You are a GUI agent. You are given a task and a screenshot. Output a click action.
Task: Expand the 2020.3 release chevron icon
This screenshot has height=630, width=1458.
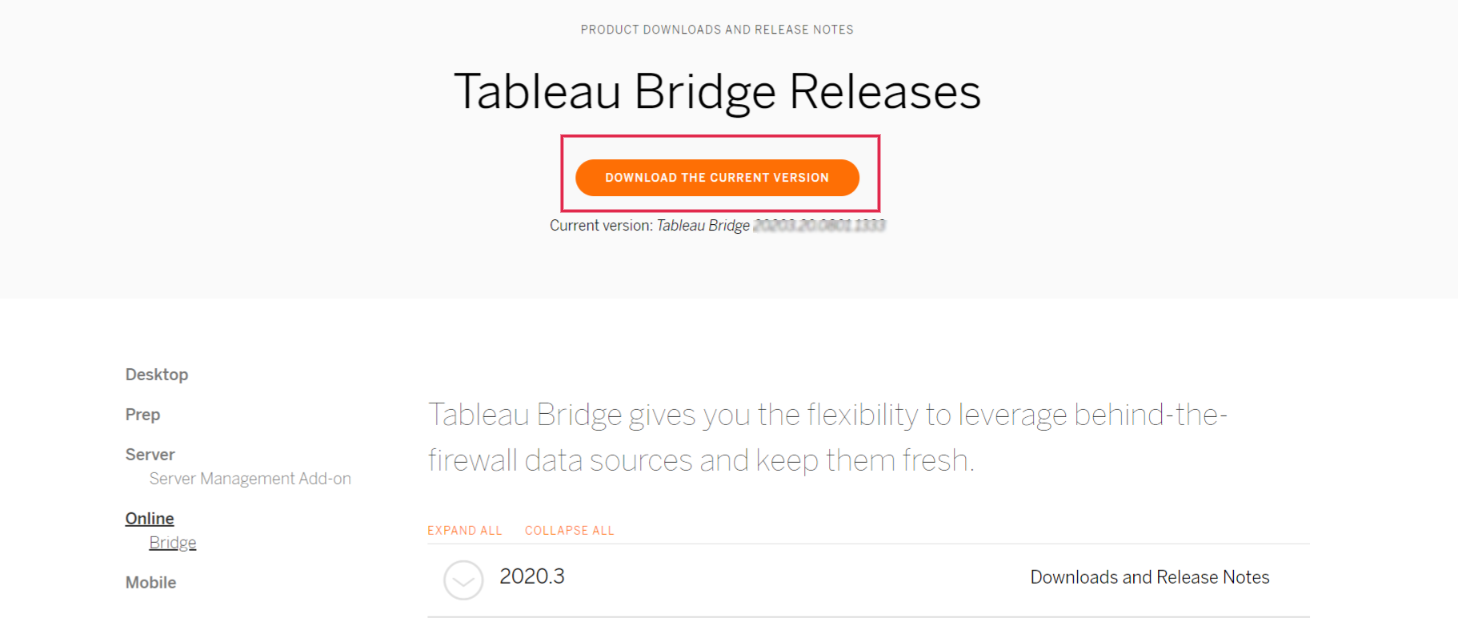(463, 579)
